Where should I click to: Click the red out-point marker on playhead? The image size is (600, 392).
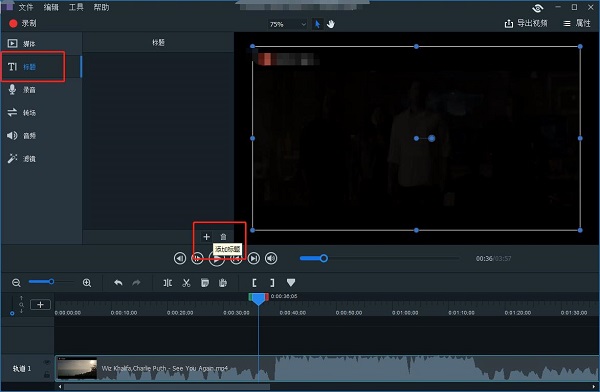click(267, 297)
